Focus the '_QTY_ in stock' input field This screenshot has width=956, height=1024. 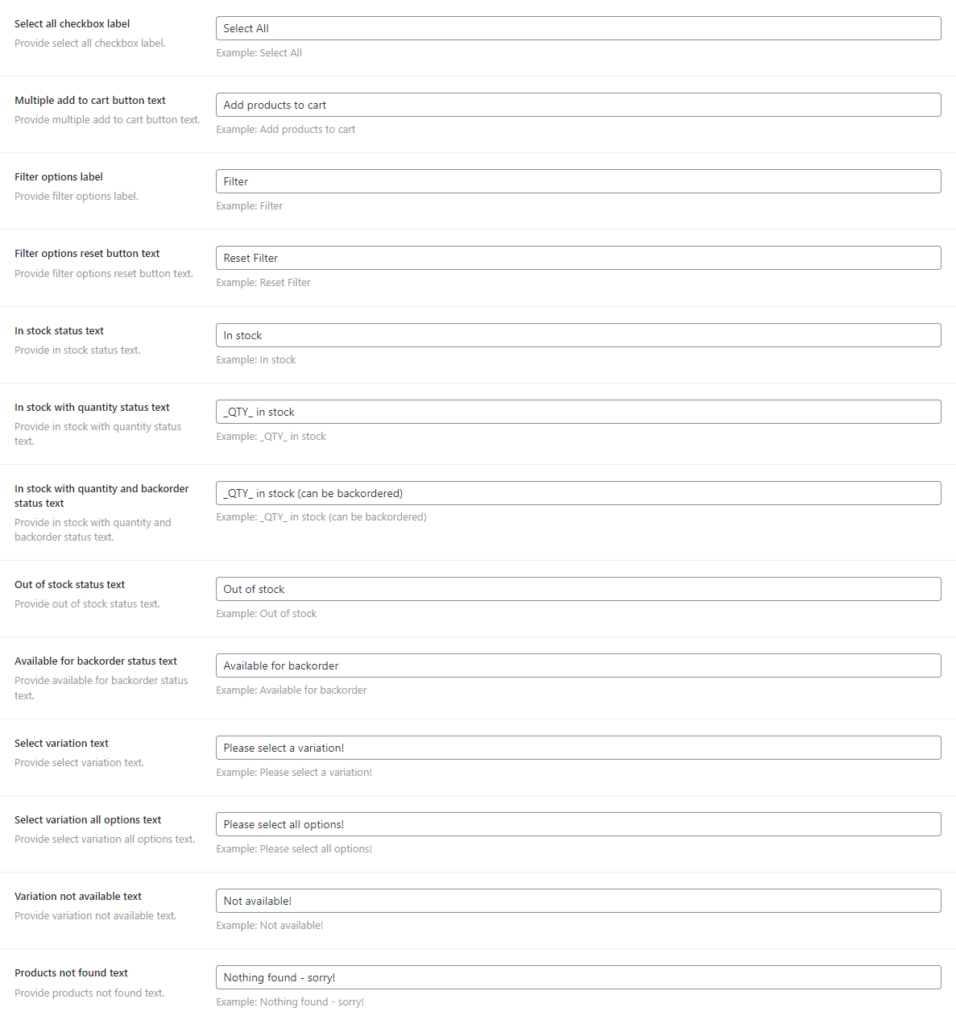(578, 411)
